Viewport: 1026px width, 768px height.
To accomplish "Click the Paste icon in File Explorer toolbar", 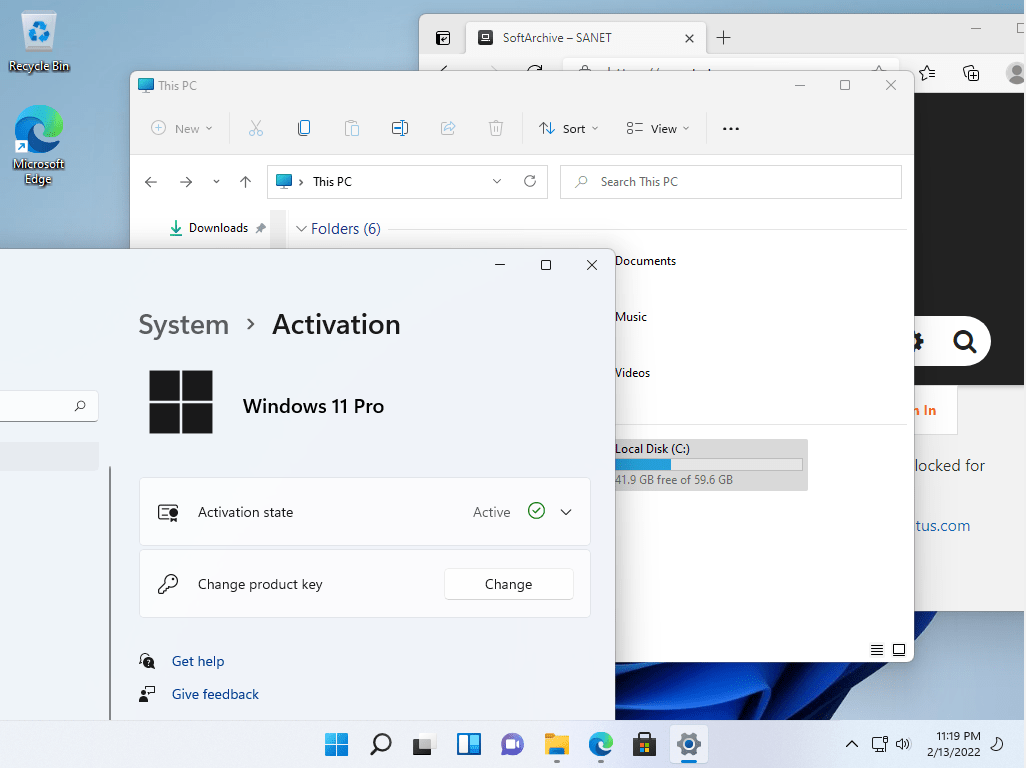I will (352, 128).
